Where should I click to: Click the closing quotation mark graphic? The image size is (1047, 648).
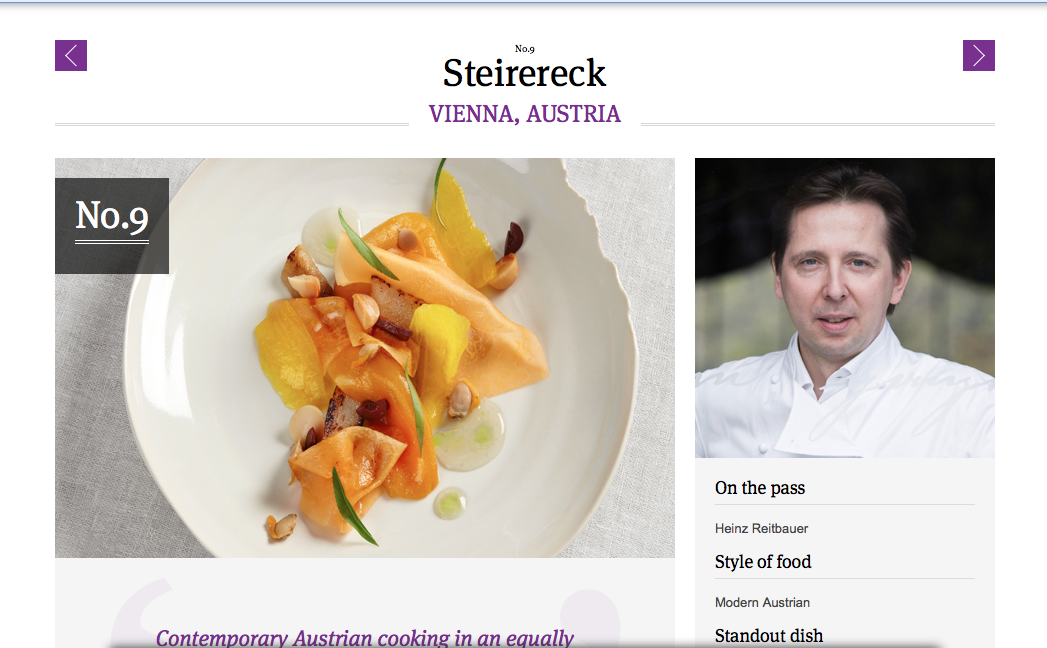[x=590, y=618]
